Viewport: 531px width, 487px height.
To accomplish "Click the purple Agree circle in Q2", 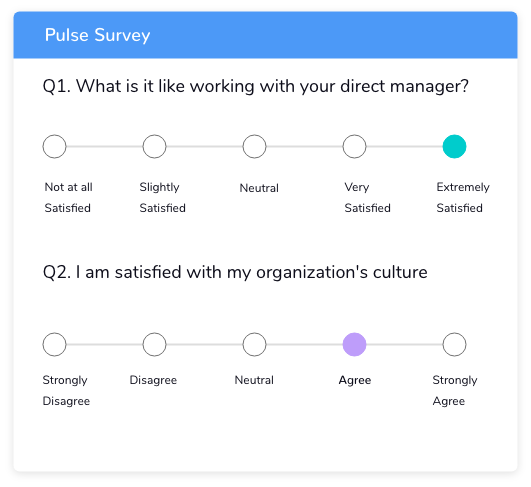I will pos(354,344).
